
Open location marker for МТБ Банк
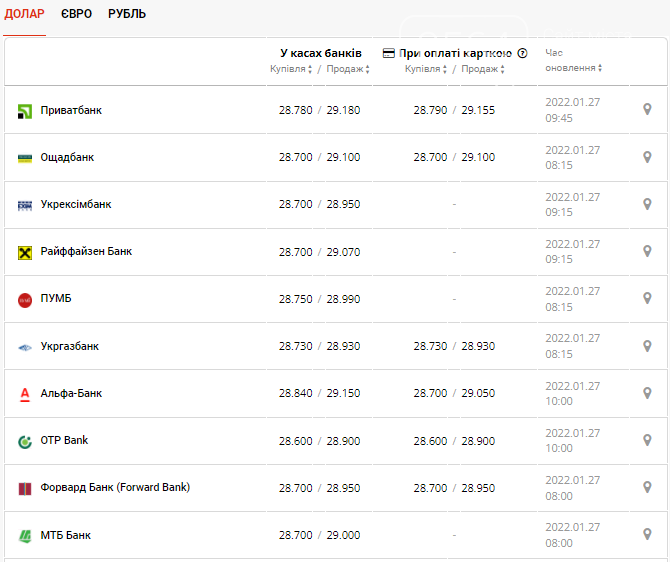click(647, 534)
